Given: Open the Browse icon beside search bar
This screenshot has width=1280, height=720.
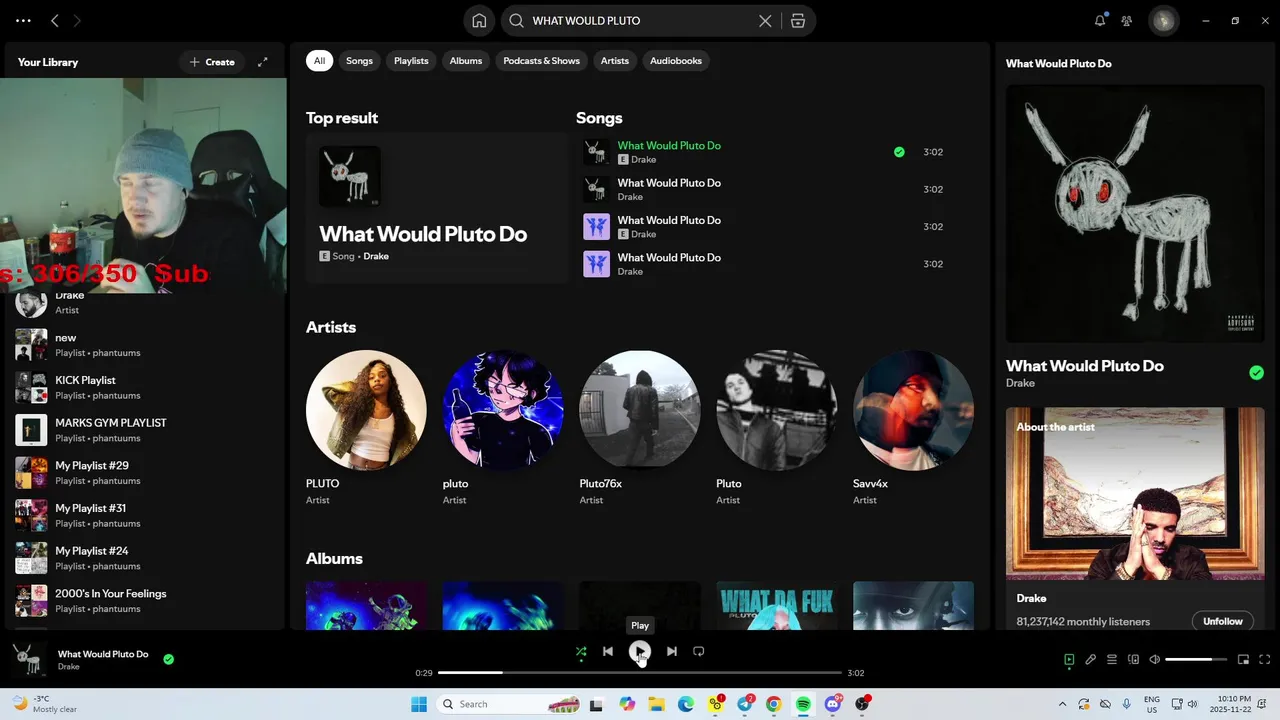Looking at the screenshot, I should pyautogui.click(x=797, y=20).
